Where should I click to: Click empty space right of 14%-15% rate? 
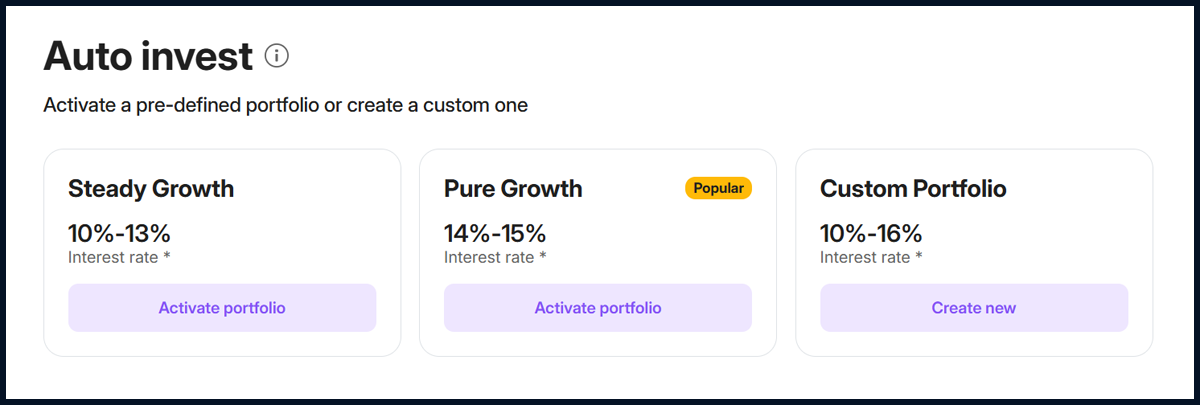(650, 234)
